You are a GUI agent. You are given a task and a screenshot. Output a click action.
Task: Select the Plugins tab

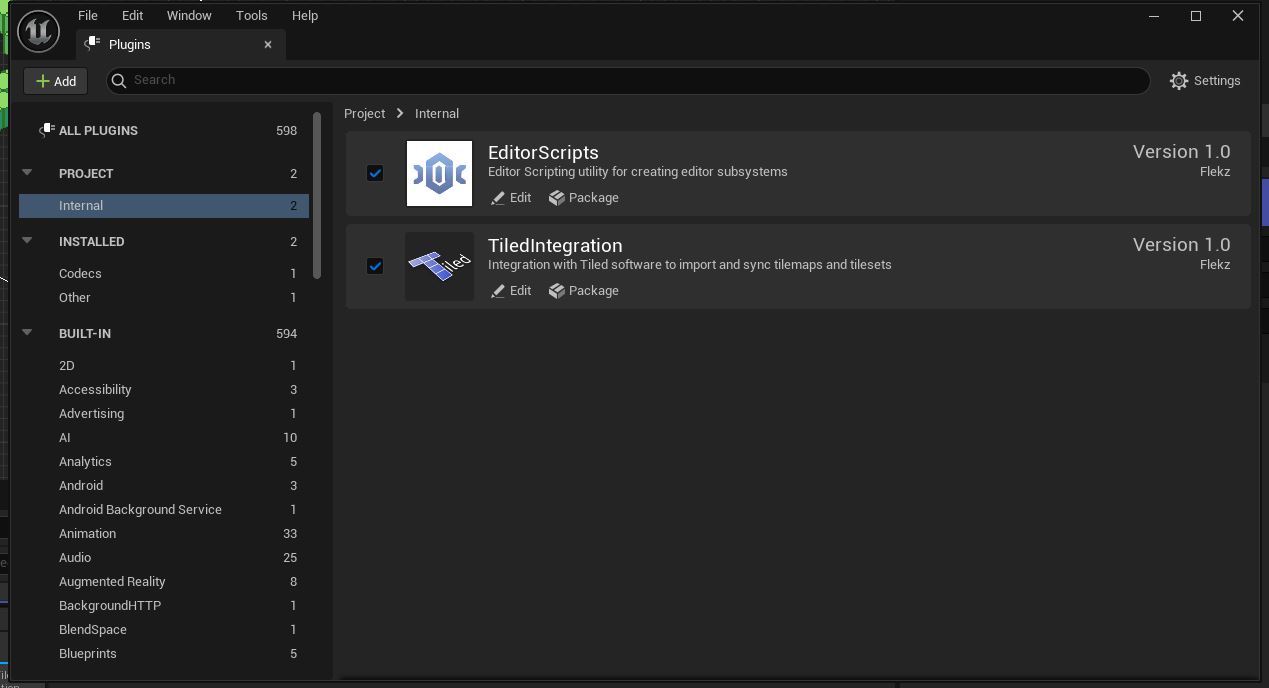coord(180,44)
